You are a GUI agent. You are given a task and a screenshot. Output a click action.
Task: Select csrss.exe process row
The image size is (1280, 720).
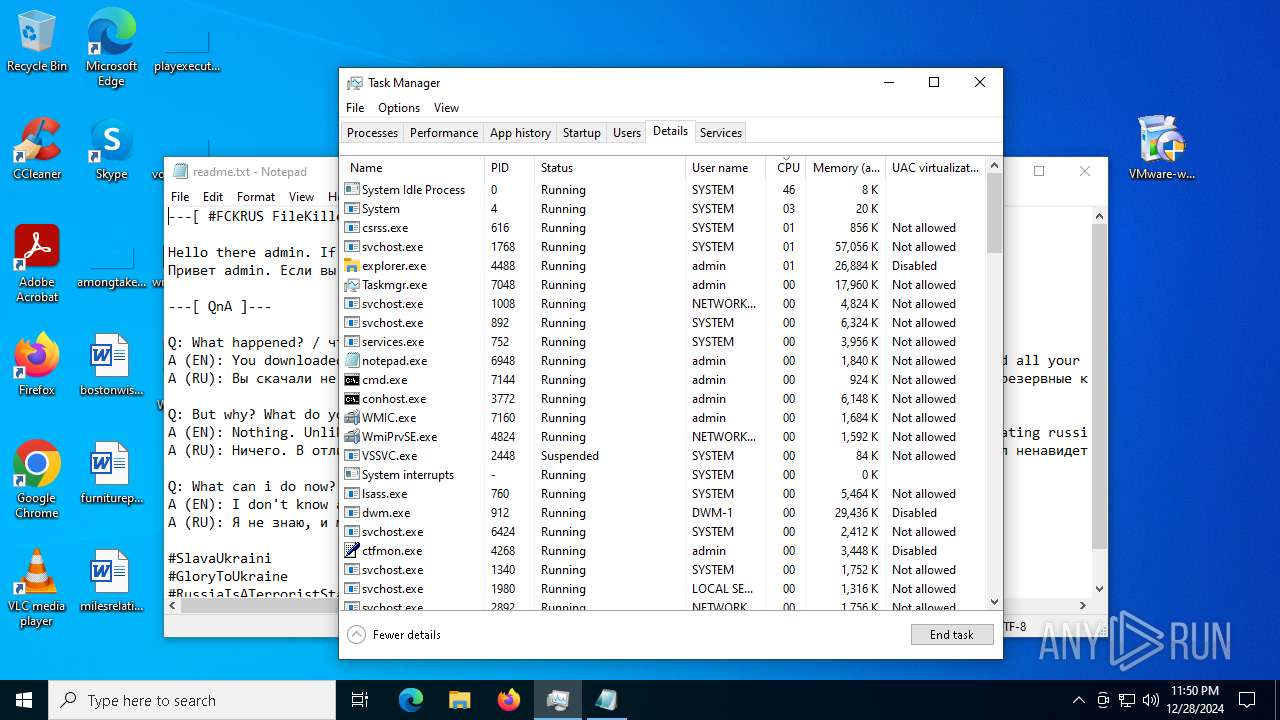tap(665, 228)
